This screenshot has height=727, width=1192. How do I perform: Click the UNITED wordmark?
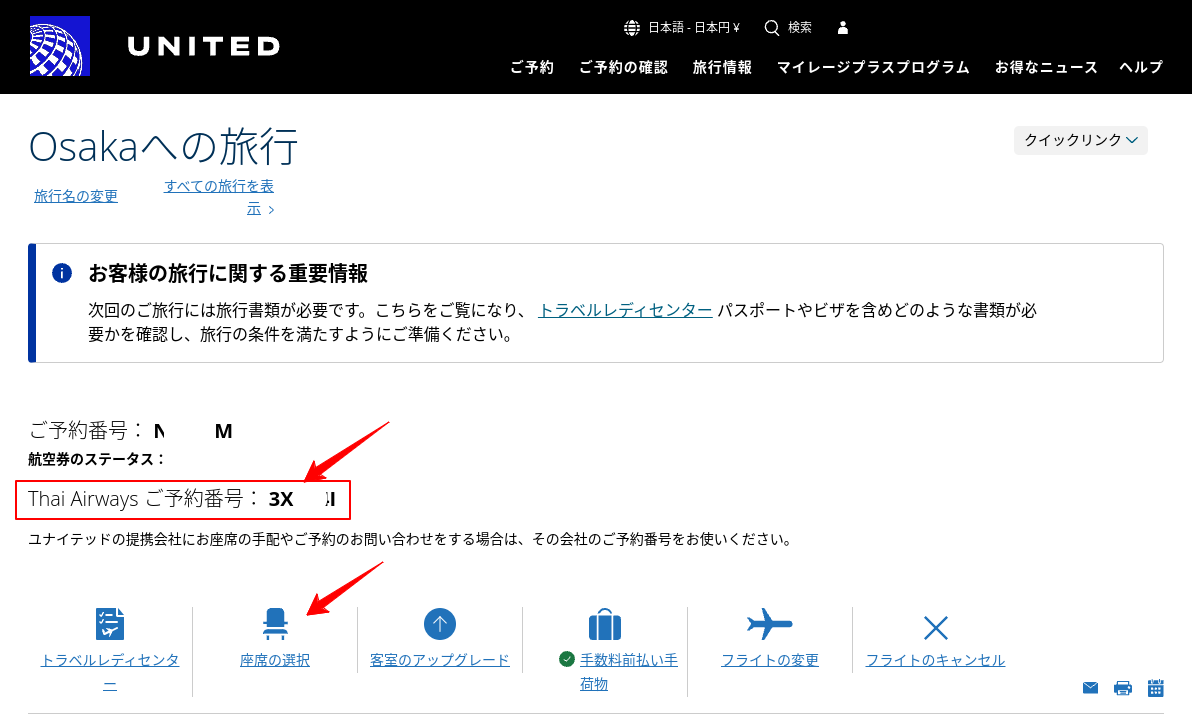click(204, 46)
